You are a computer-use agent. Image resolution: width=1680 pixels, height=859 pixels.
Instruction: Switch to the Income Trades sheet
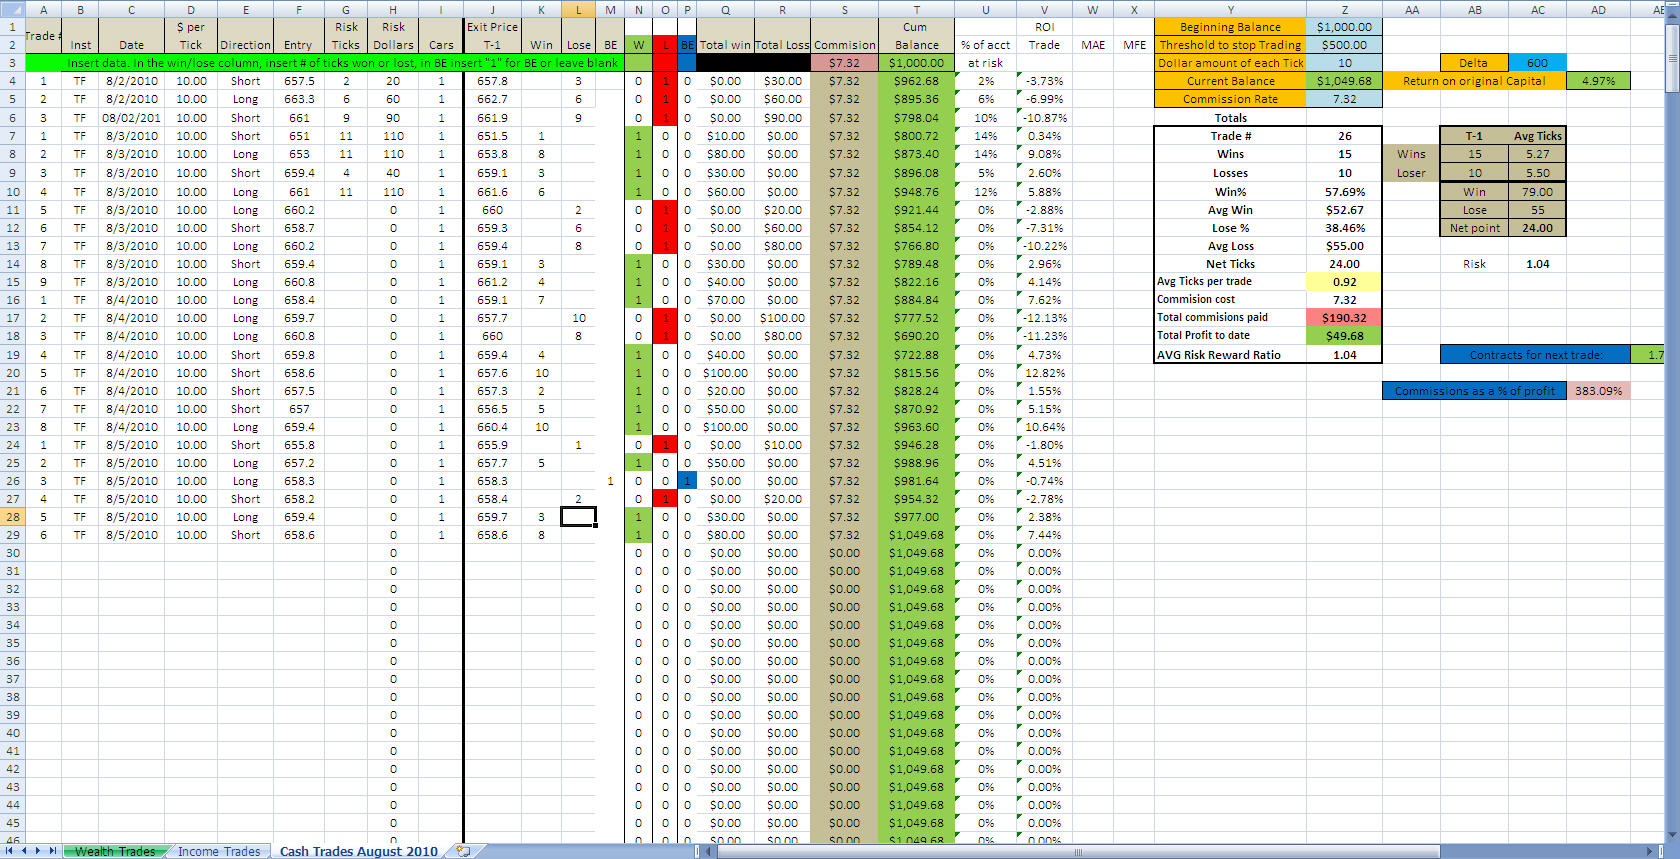[219, 852]
